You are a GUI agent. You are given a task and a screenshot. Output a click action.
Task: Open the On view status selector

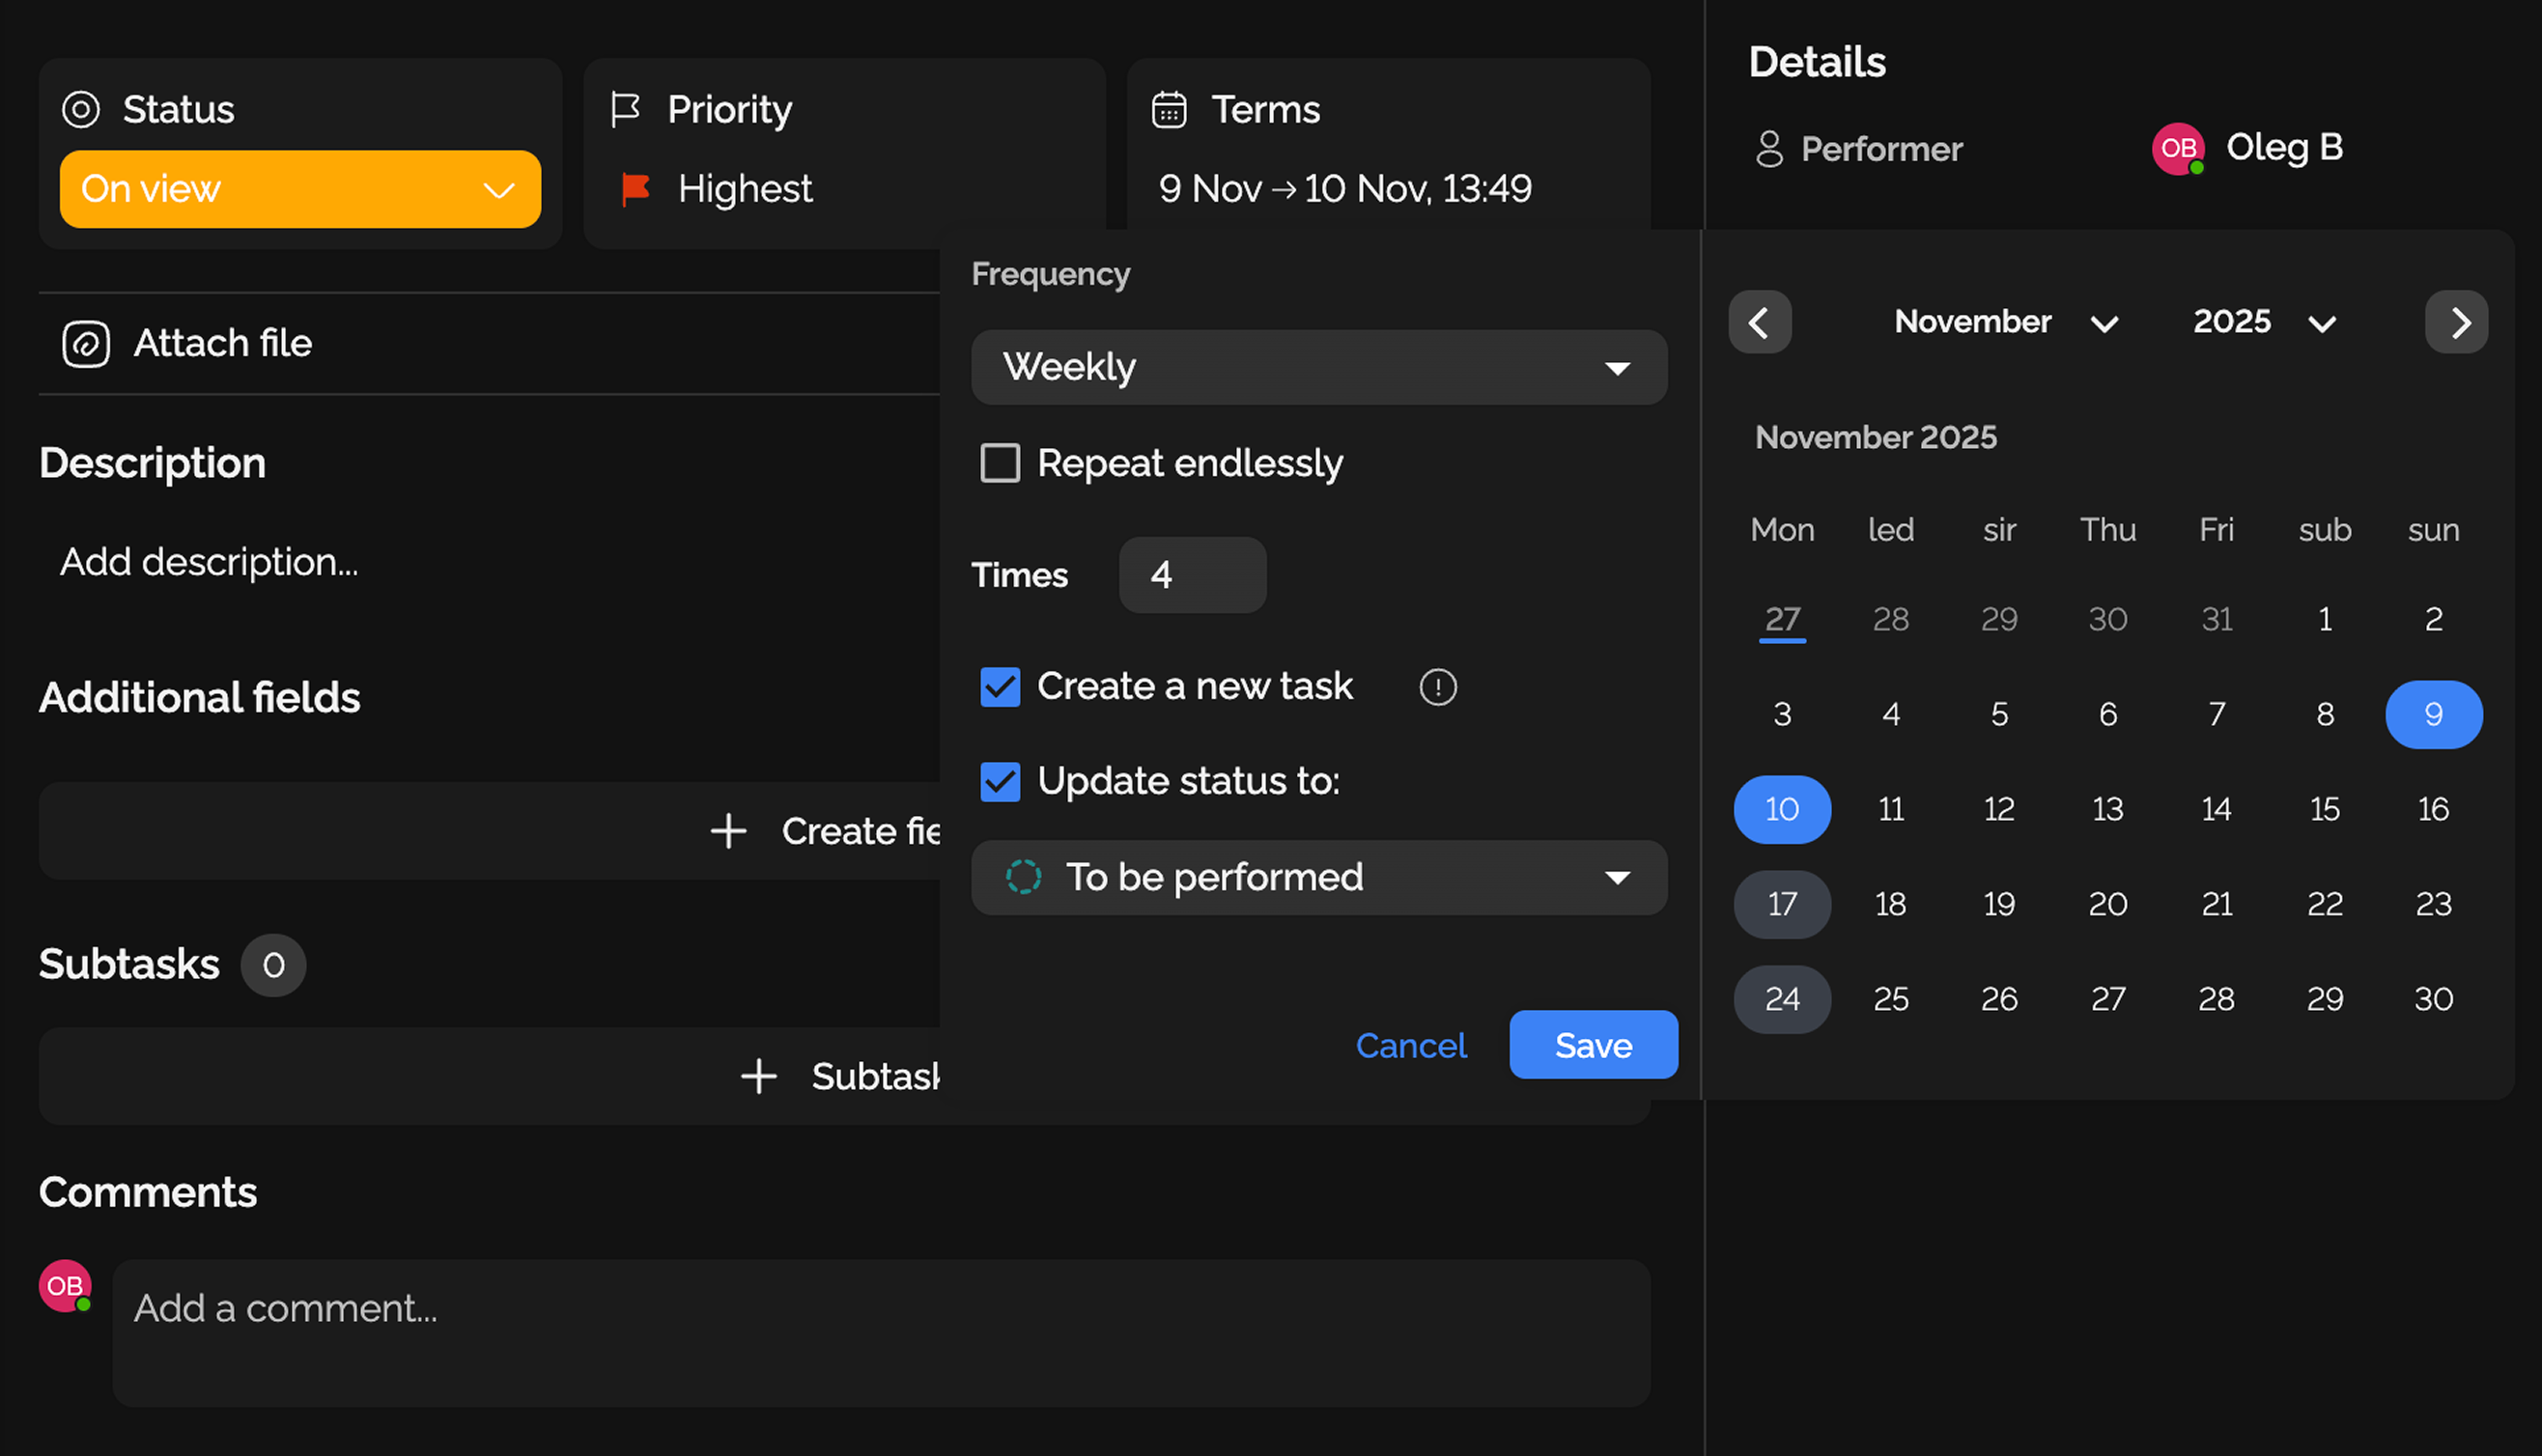299,189
